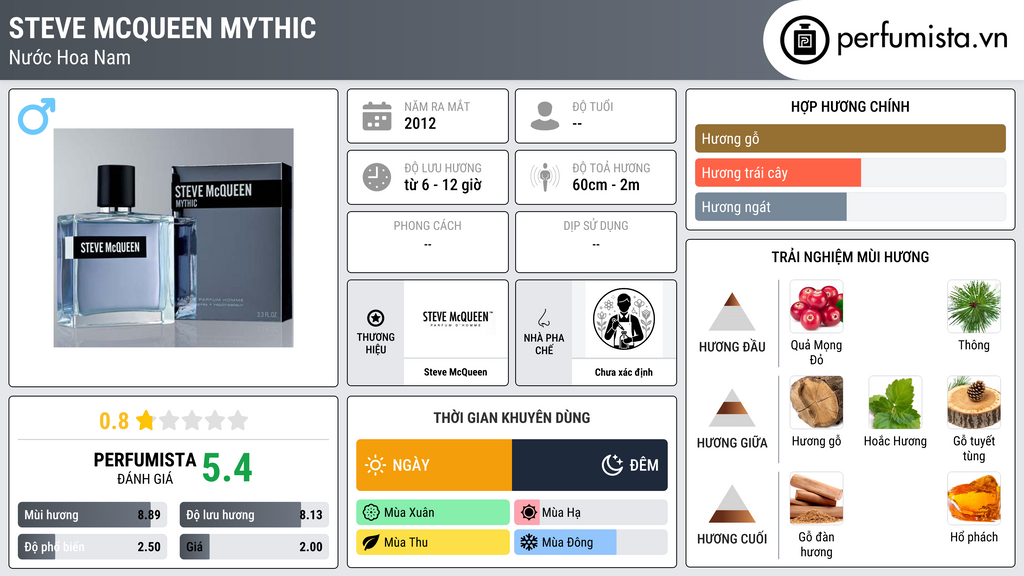Click the Dịp sử dụng info card
This screenshot has height=576, width=1024.
coord(596,242)
